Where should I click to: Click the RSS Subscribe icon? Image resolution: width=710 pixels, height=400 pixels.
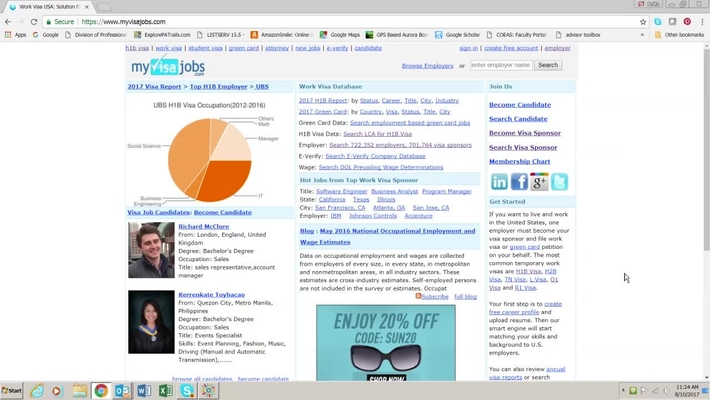[418, 296]
